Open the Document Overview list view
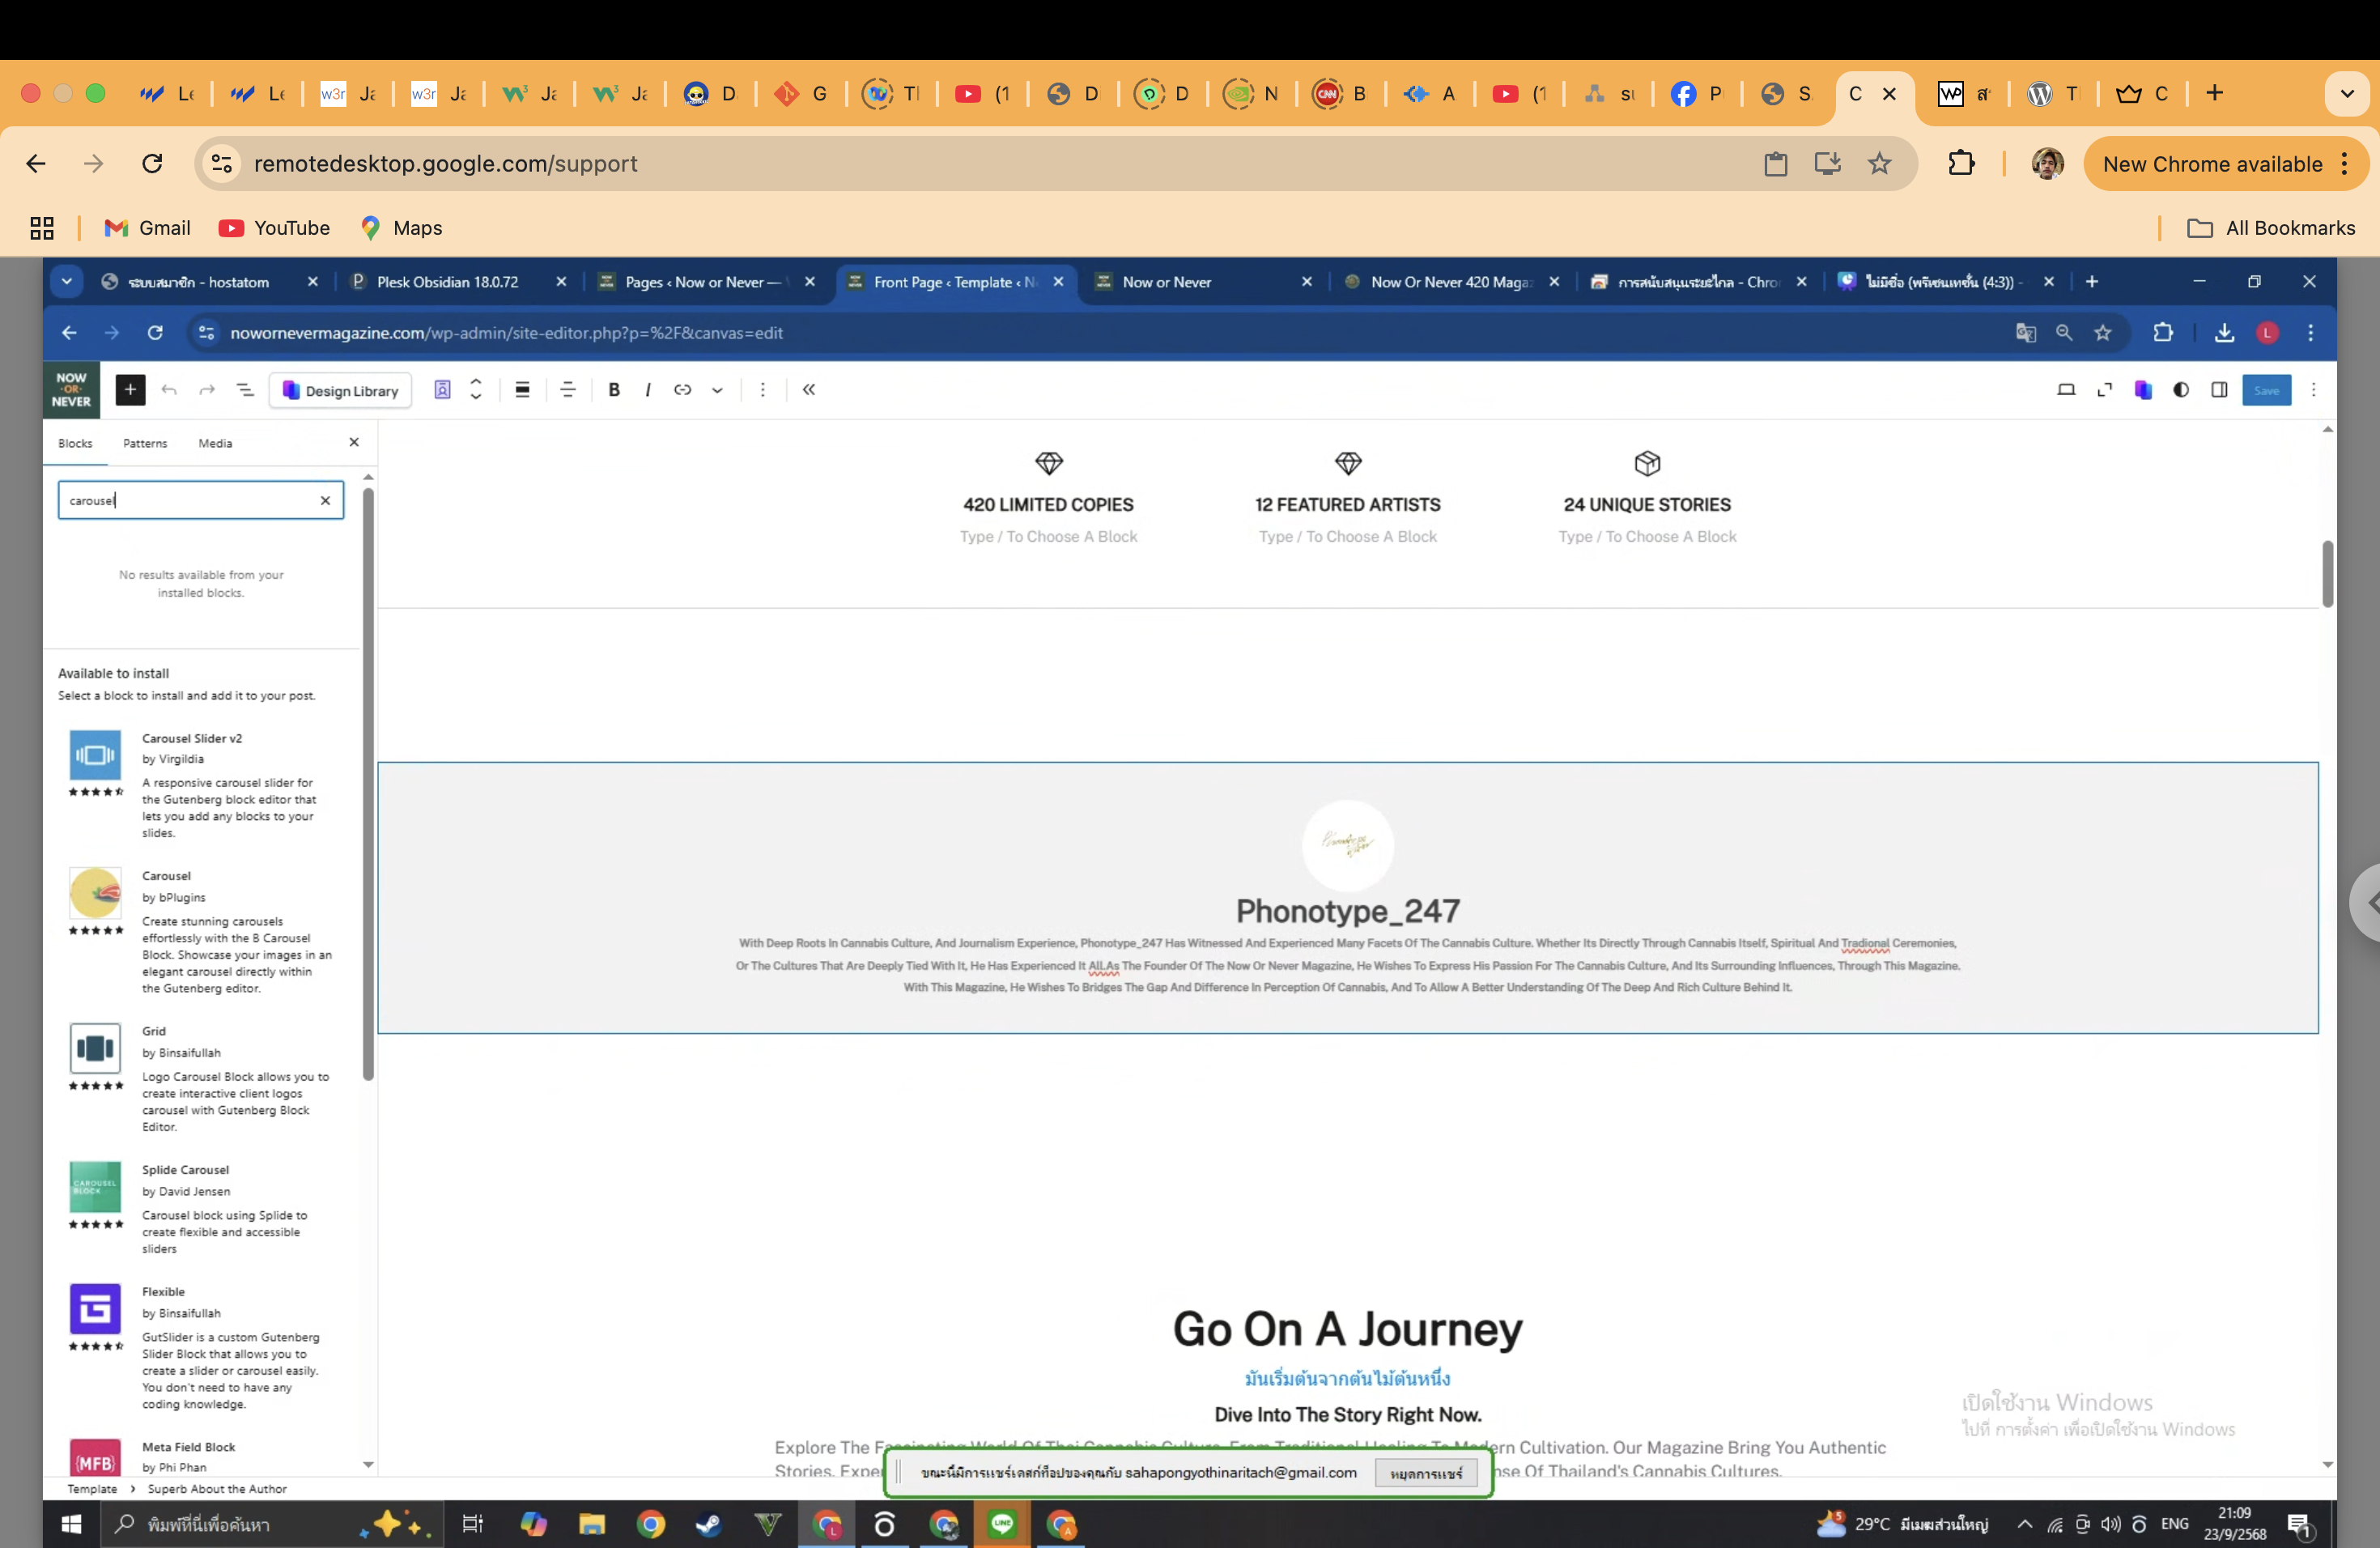2380x1548 pixels. pyautogui.click(x=245, y=390)
